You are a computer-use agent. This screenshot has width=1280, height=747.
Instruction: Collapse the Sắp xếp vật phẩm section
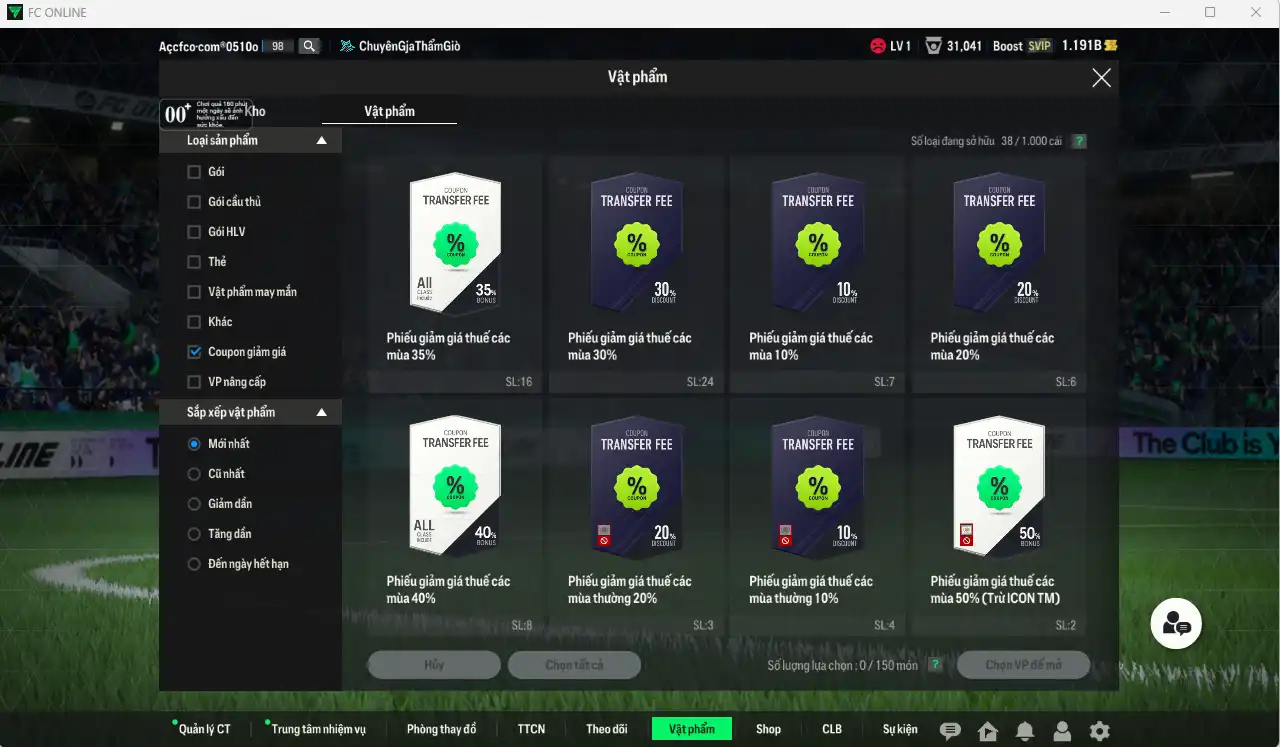coord(321,412)
